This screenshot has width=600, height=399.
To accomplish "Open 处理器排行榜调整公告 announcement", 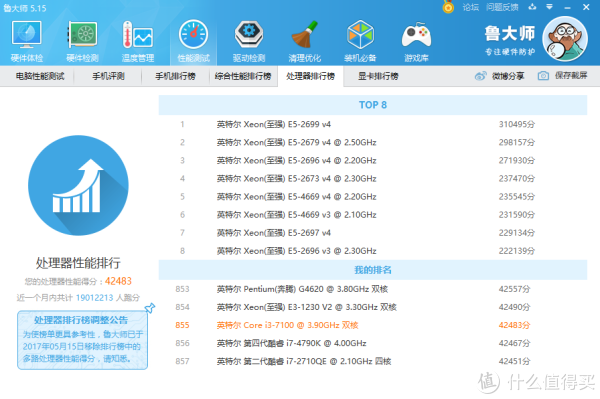I will click(x=82, y=340).
